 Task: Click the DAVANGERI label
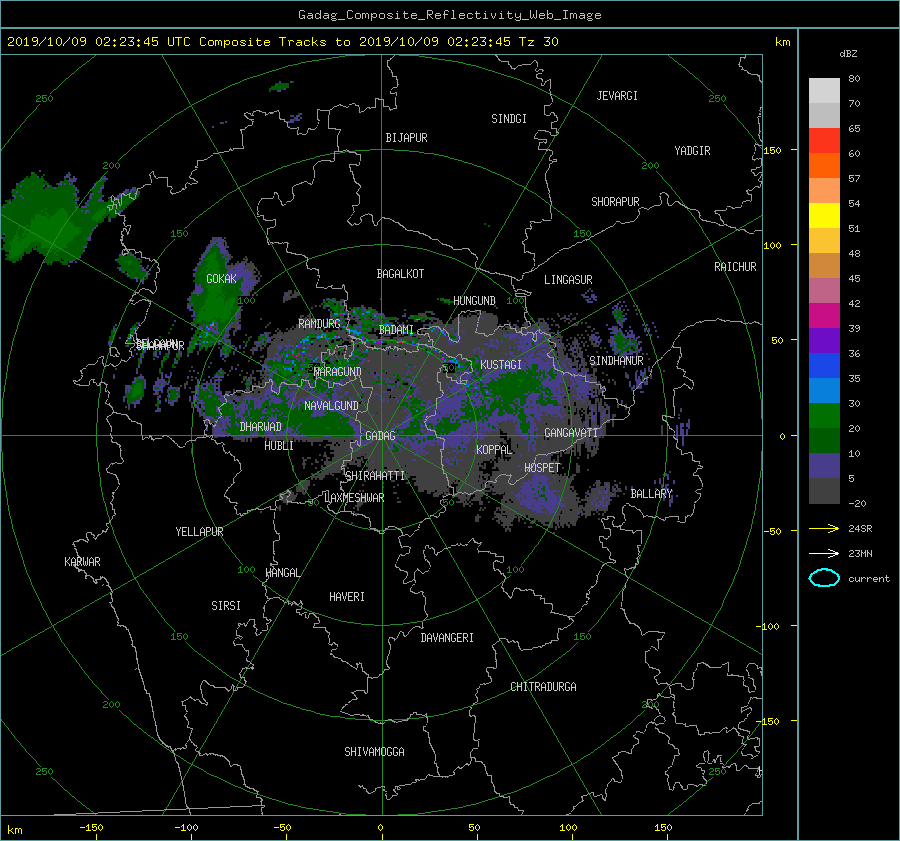pyautogui.click(x=447, y=638)
